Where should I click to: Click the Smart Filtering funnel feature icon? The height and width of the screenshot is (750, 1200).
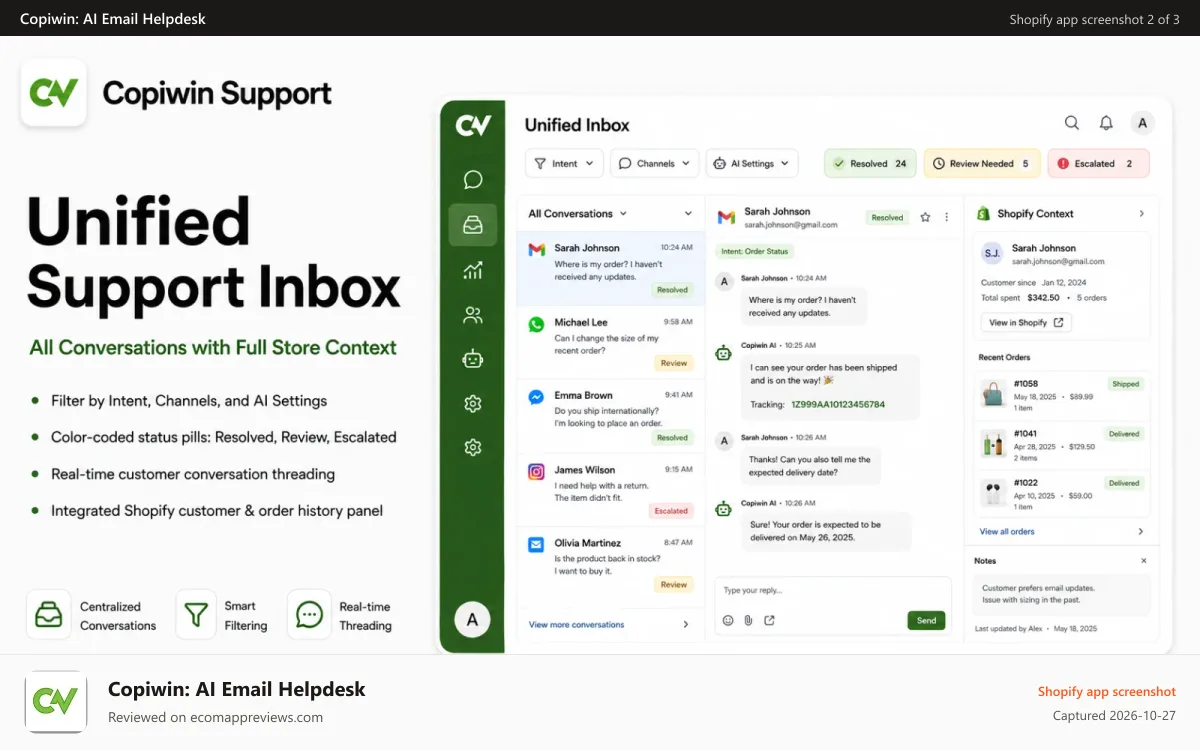click(x=196, y=614)
